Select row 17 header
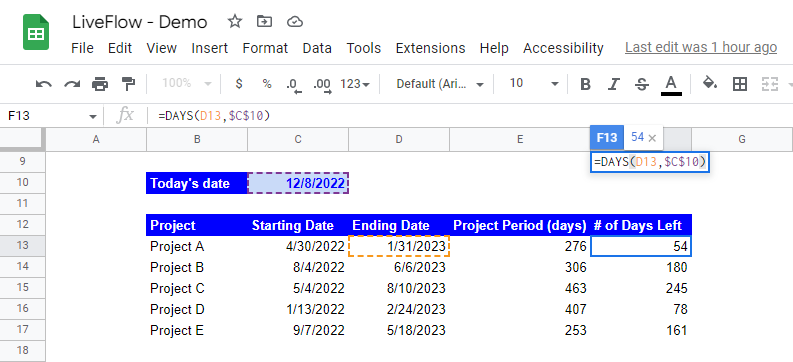The image size is (793, 362). (x=22, y=330)
